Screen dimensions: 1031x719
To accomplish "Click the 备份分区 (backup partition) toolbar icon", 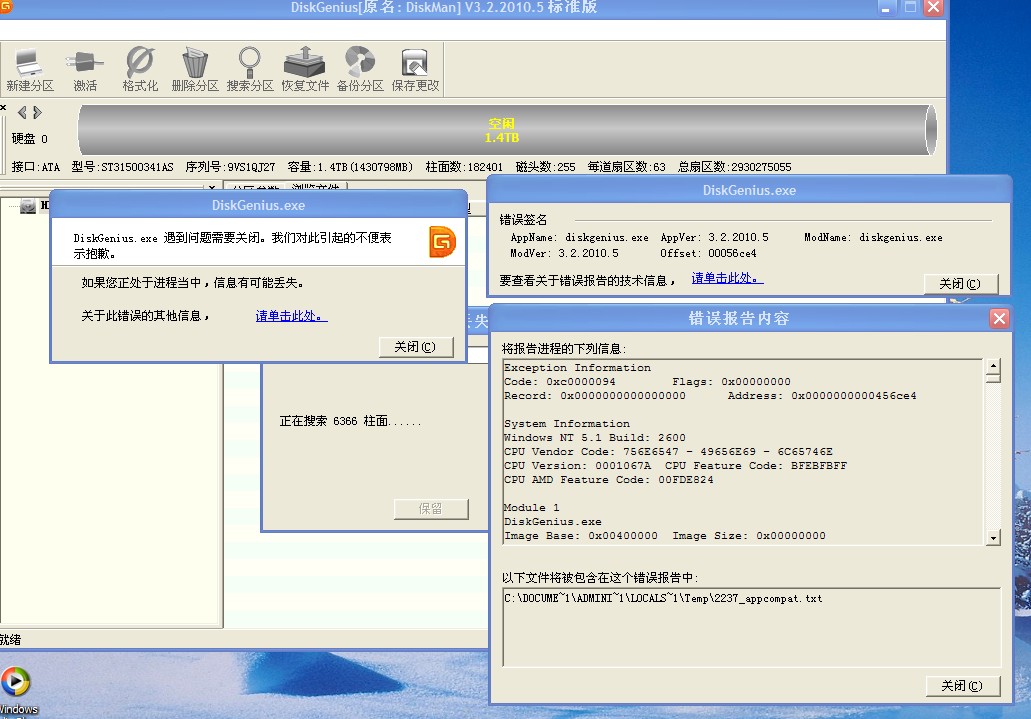I will tap(360, 70).
